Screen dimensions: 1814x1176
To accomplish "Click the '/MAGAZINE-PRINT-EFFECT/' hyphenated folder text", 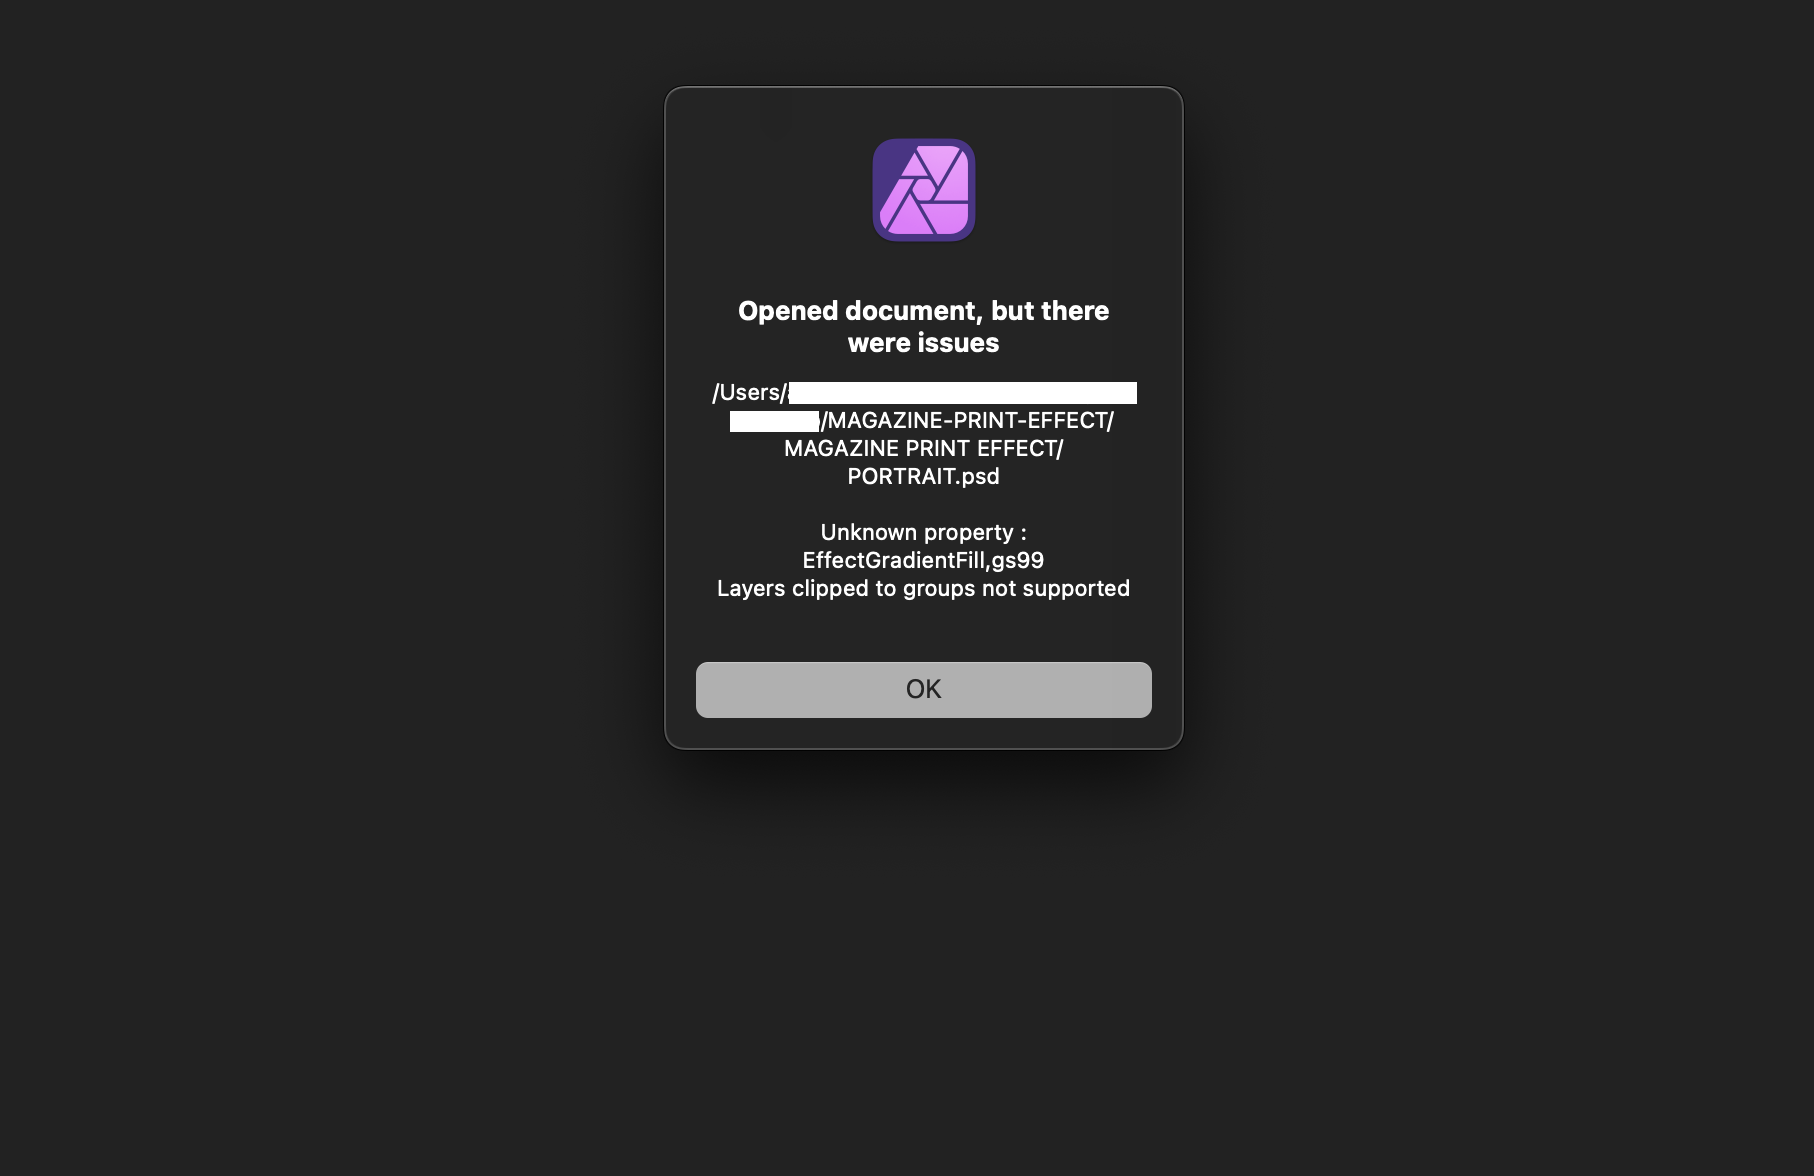I will [x=967, y=421].
